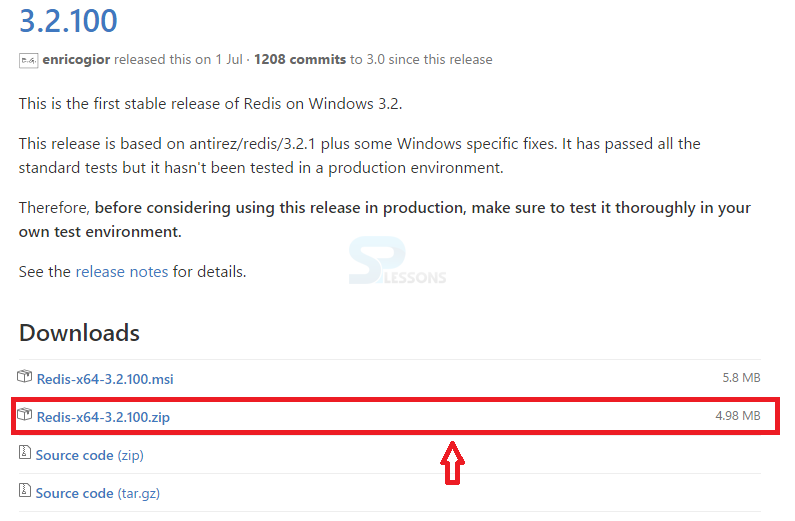
Task: Open the release notes link
Action: [121, 271]
